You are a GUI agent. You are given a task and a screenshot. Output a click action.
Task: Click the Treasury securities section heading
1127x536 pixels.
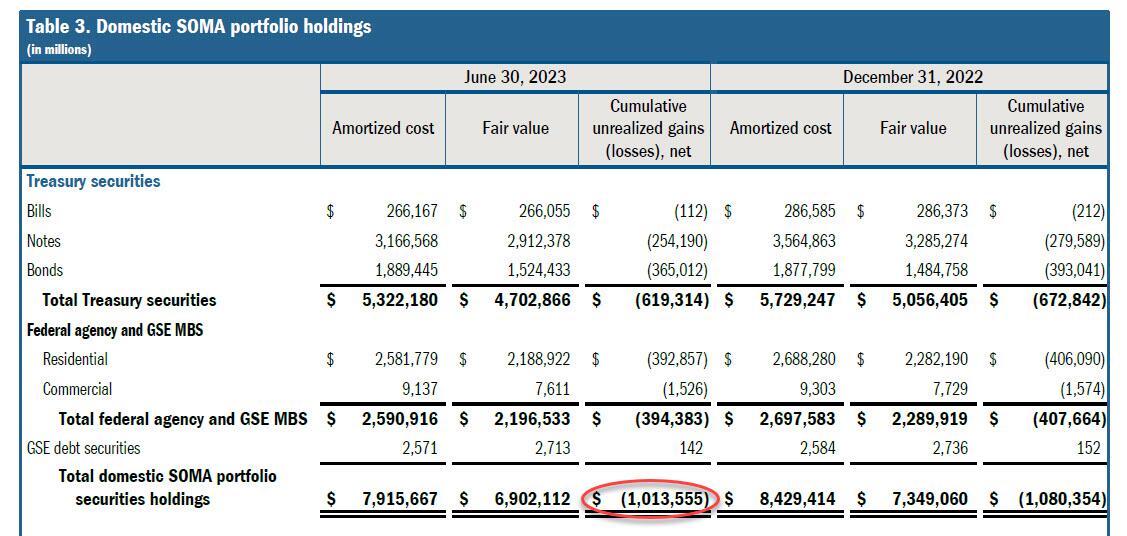coord(93,182)
